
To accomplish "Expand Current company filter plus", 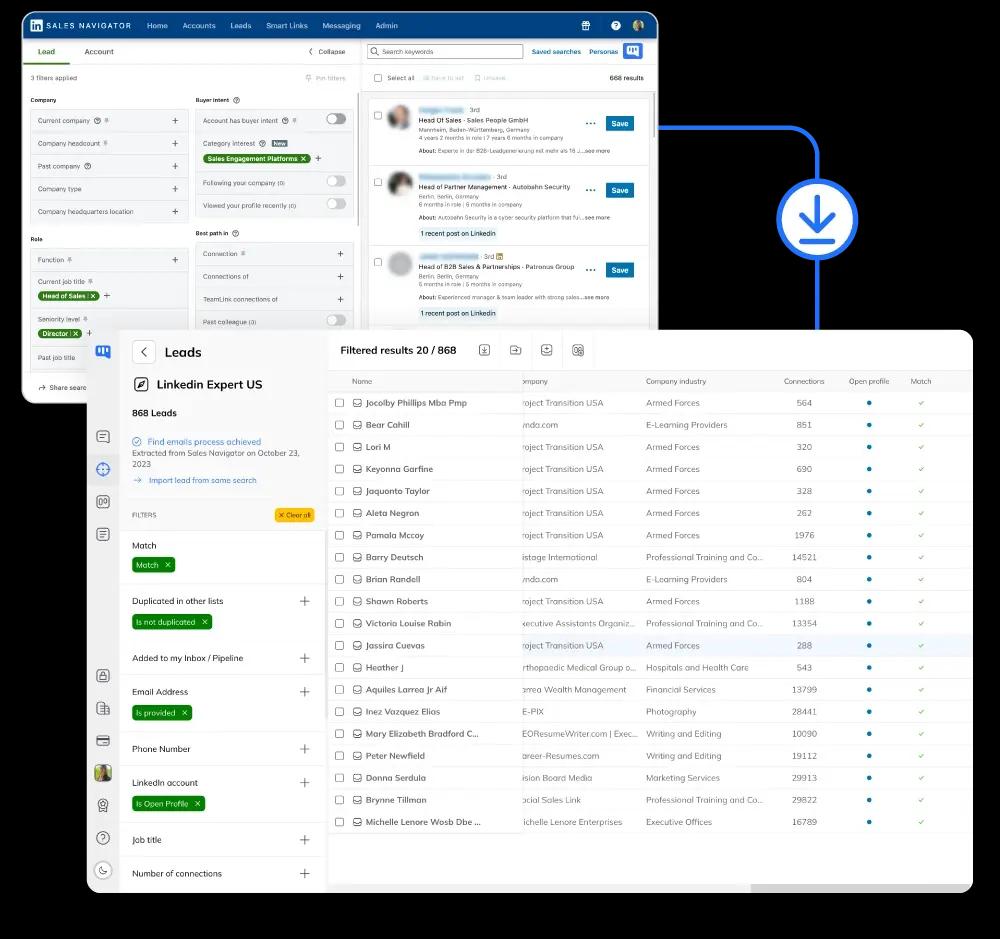I will [175, 121].
